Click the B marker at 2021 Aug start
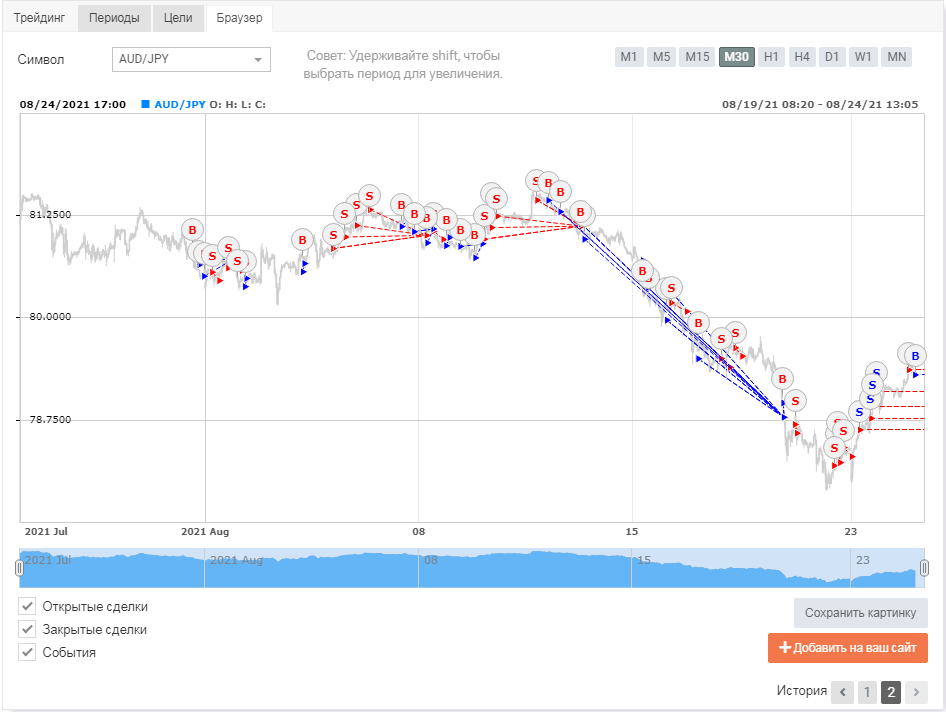 point(192,230)
